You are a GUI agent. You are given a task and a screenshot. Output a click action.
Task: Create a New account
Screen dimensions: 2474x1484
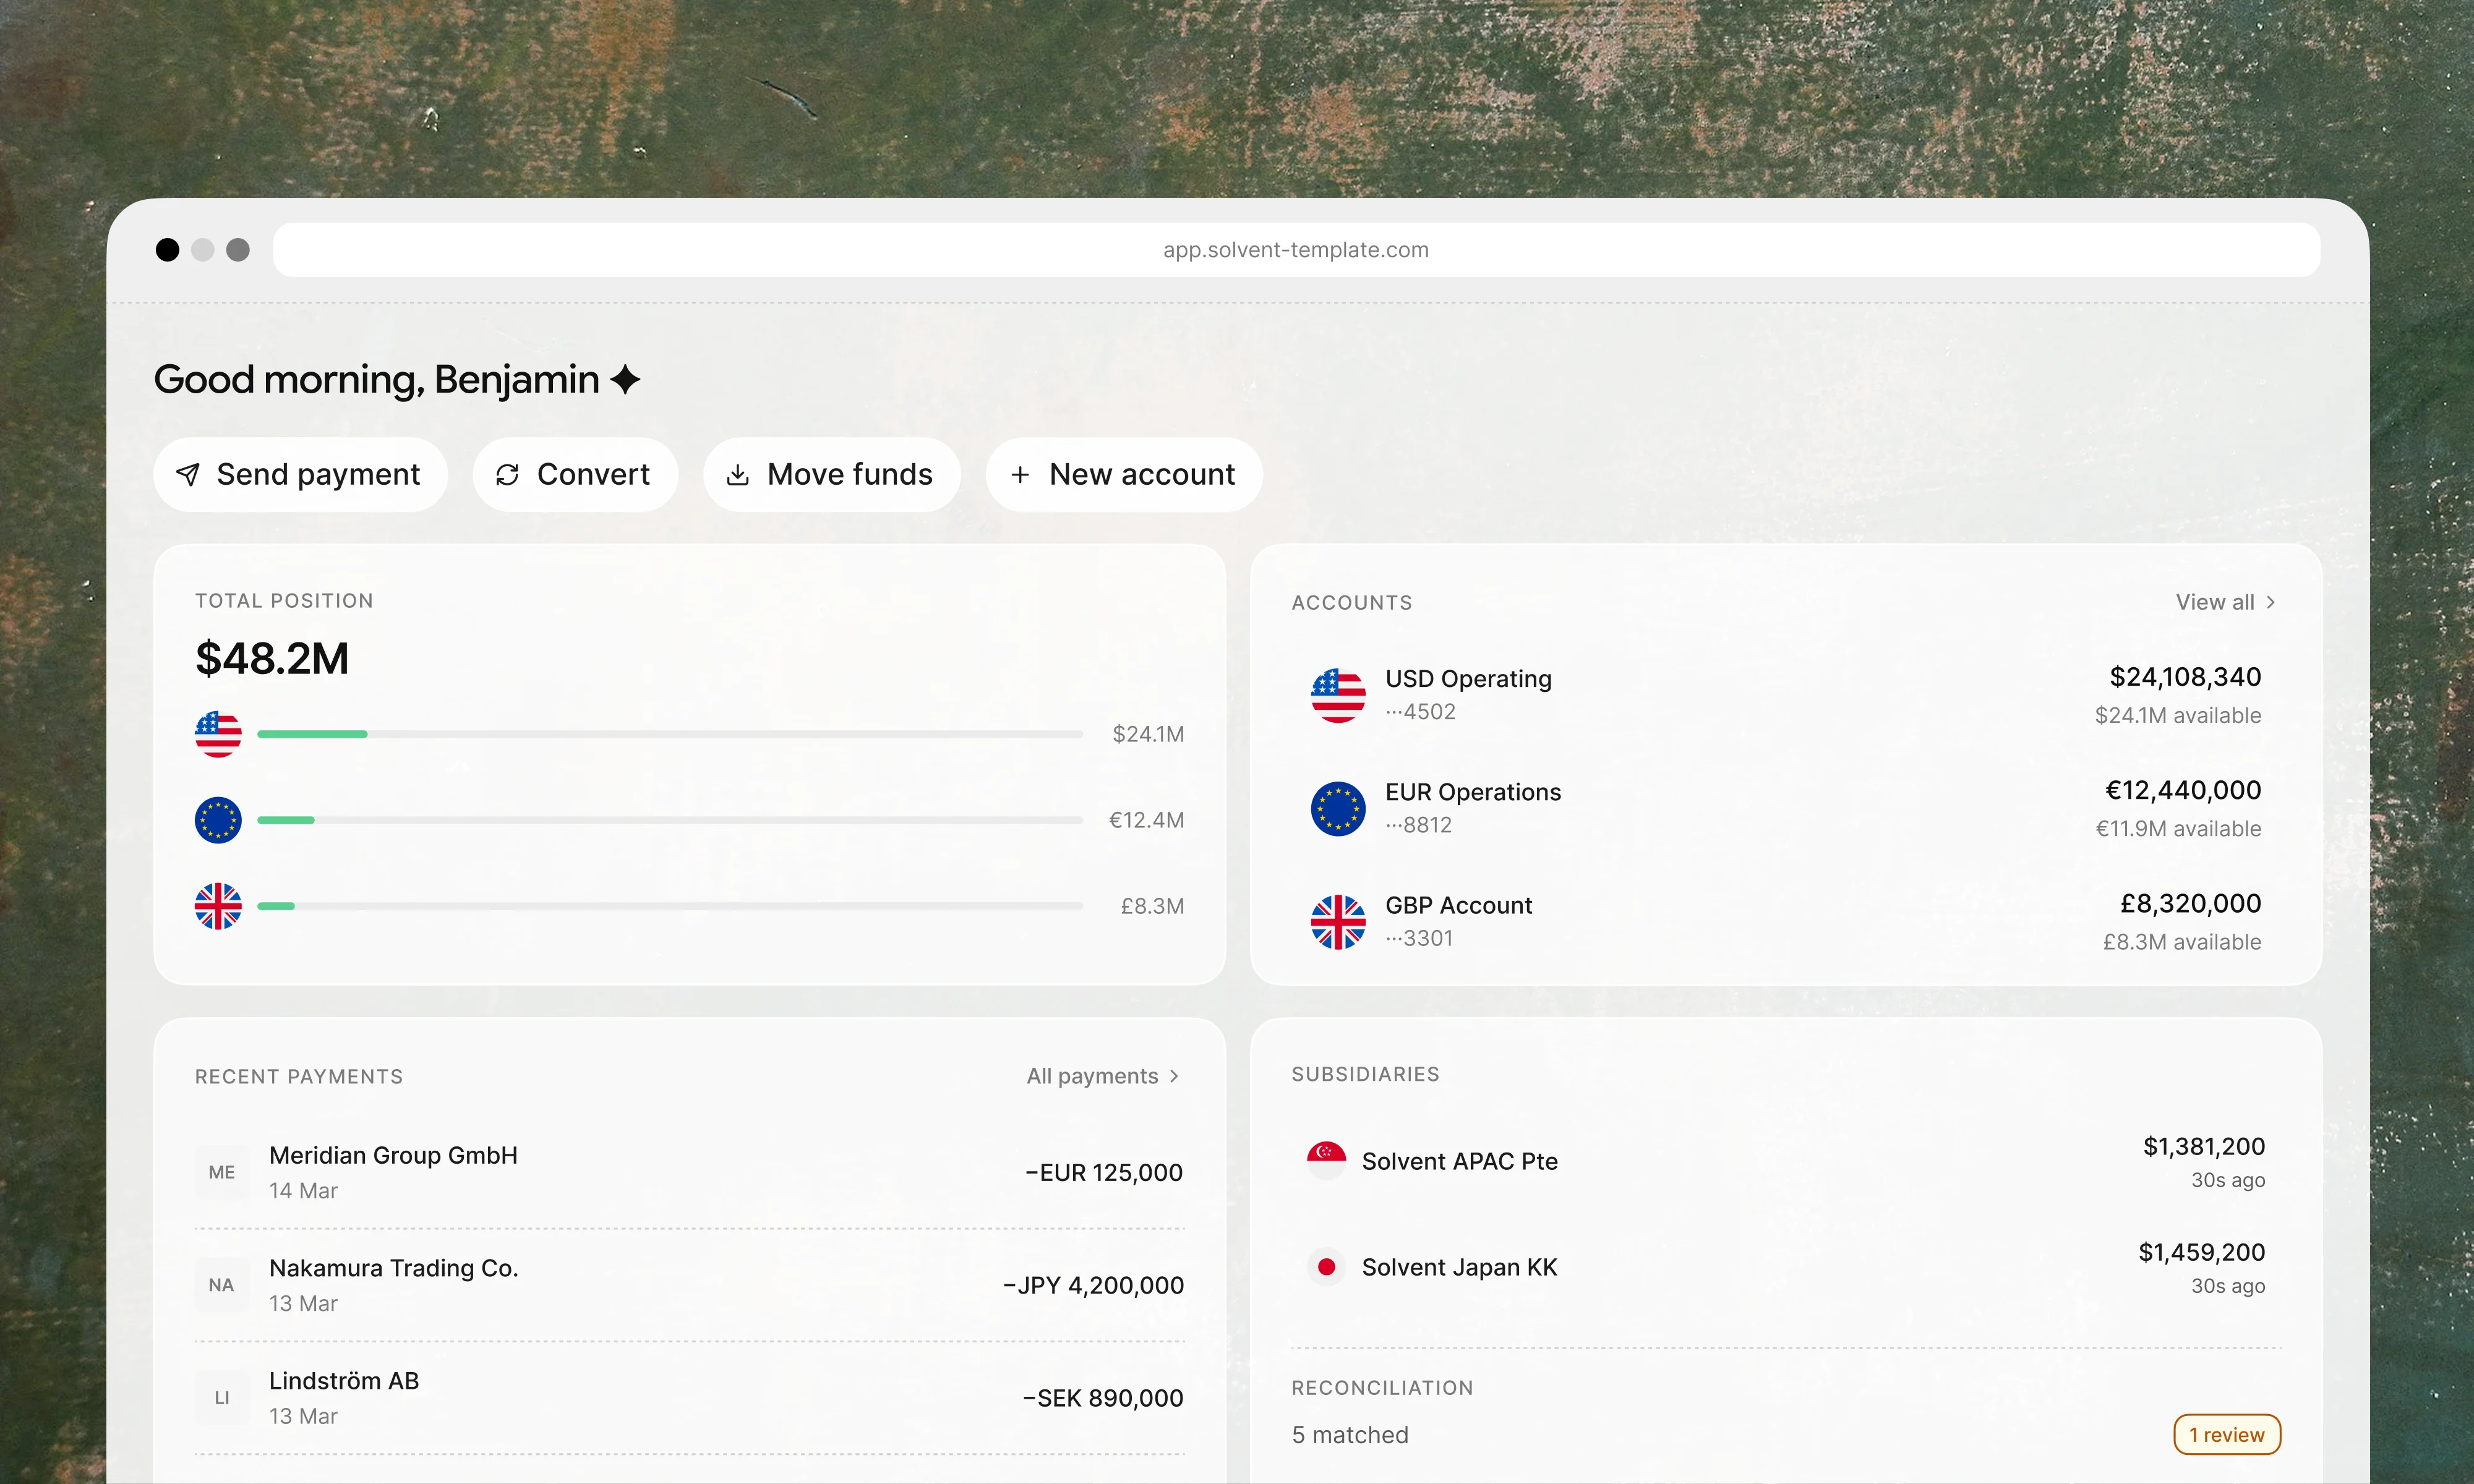coord(1124,475)
